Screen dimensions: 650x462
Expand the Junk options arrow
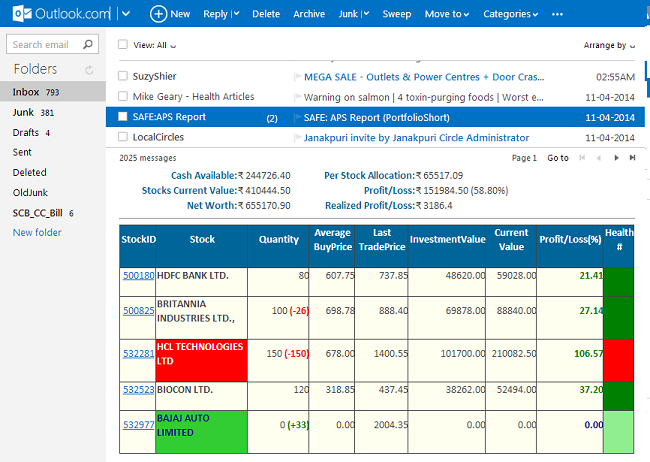pyautogui.click(x=366, y=14)
